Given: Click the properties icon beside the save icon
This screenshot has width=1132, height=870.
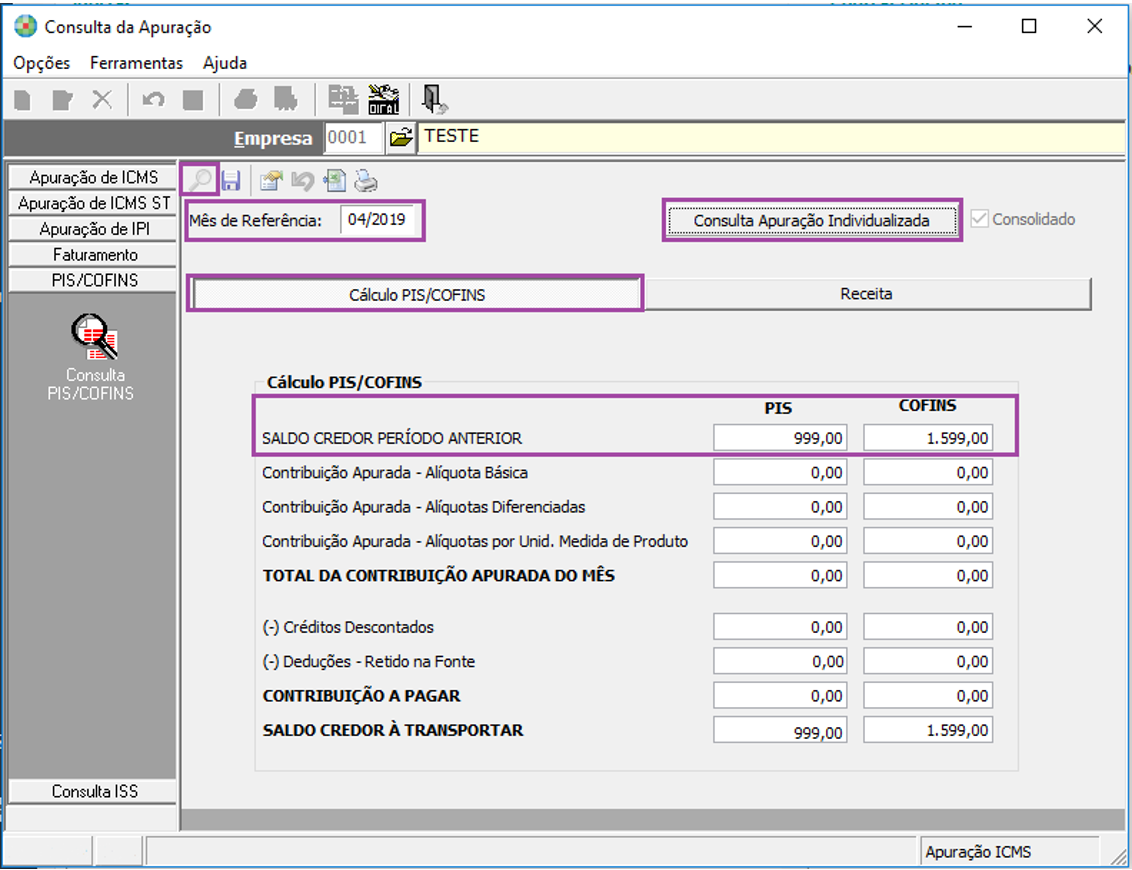Looking at the screenshot, I should pos(270,181).
